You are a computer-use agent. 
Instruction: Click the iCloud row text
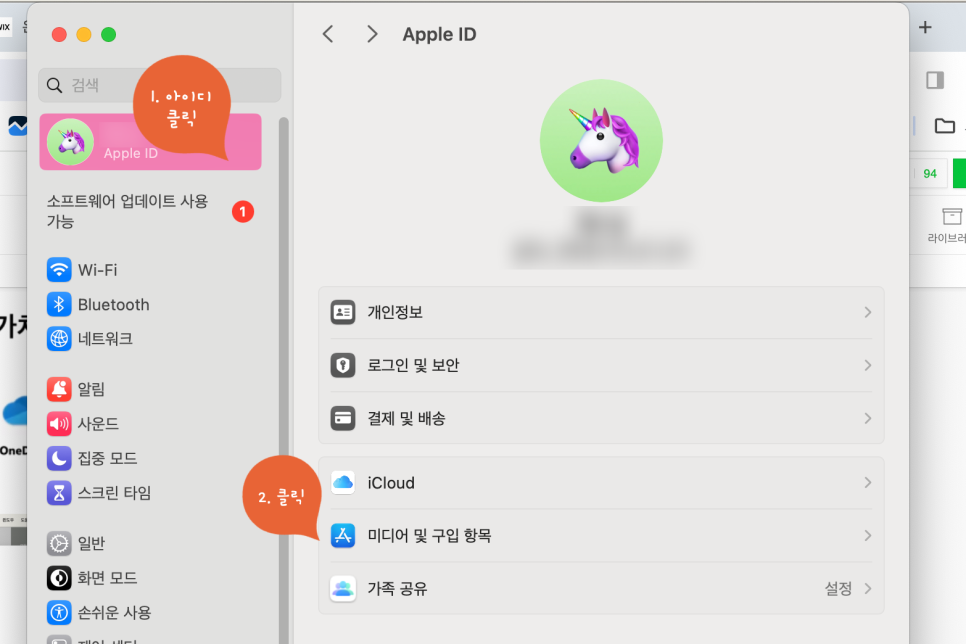pos(391,483)
